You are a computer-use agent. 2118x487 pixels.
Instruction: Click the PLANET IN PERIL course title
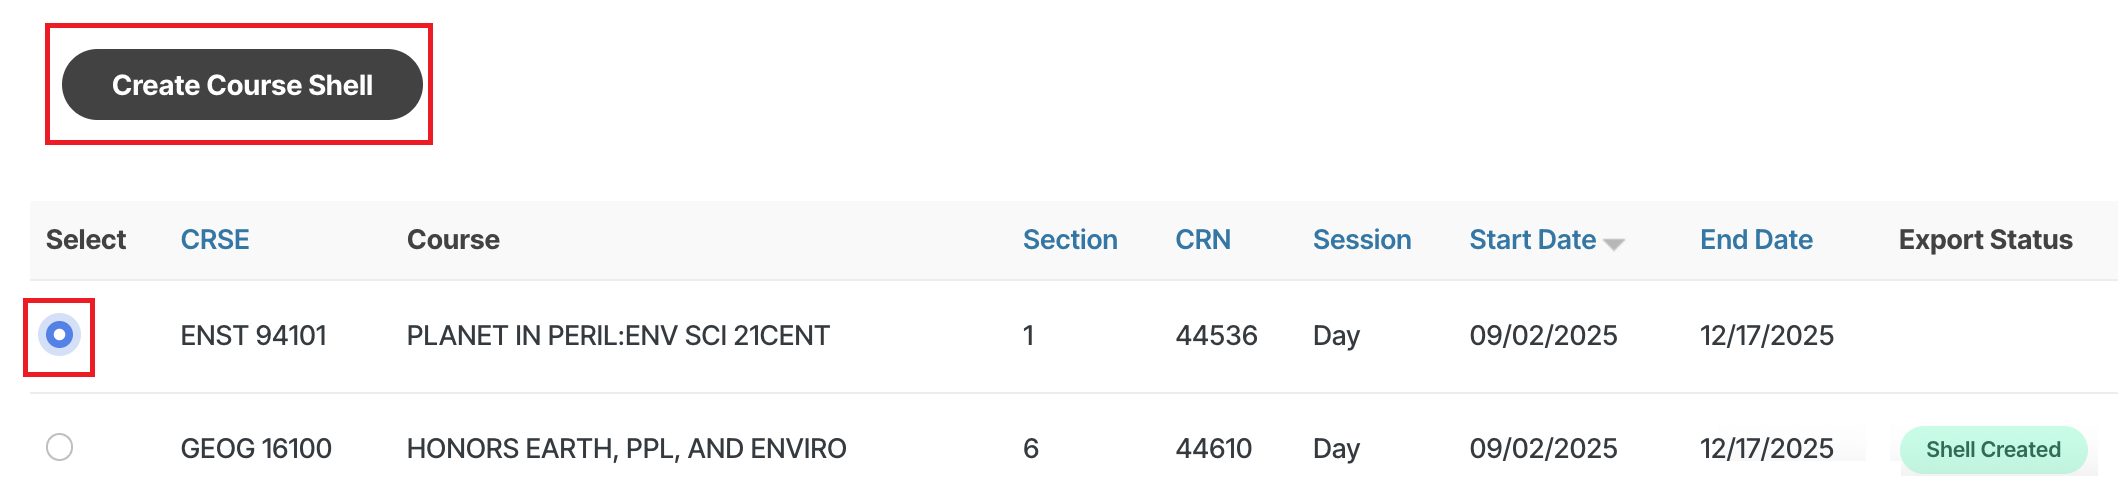[618, 336]
